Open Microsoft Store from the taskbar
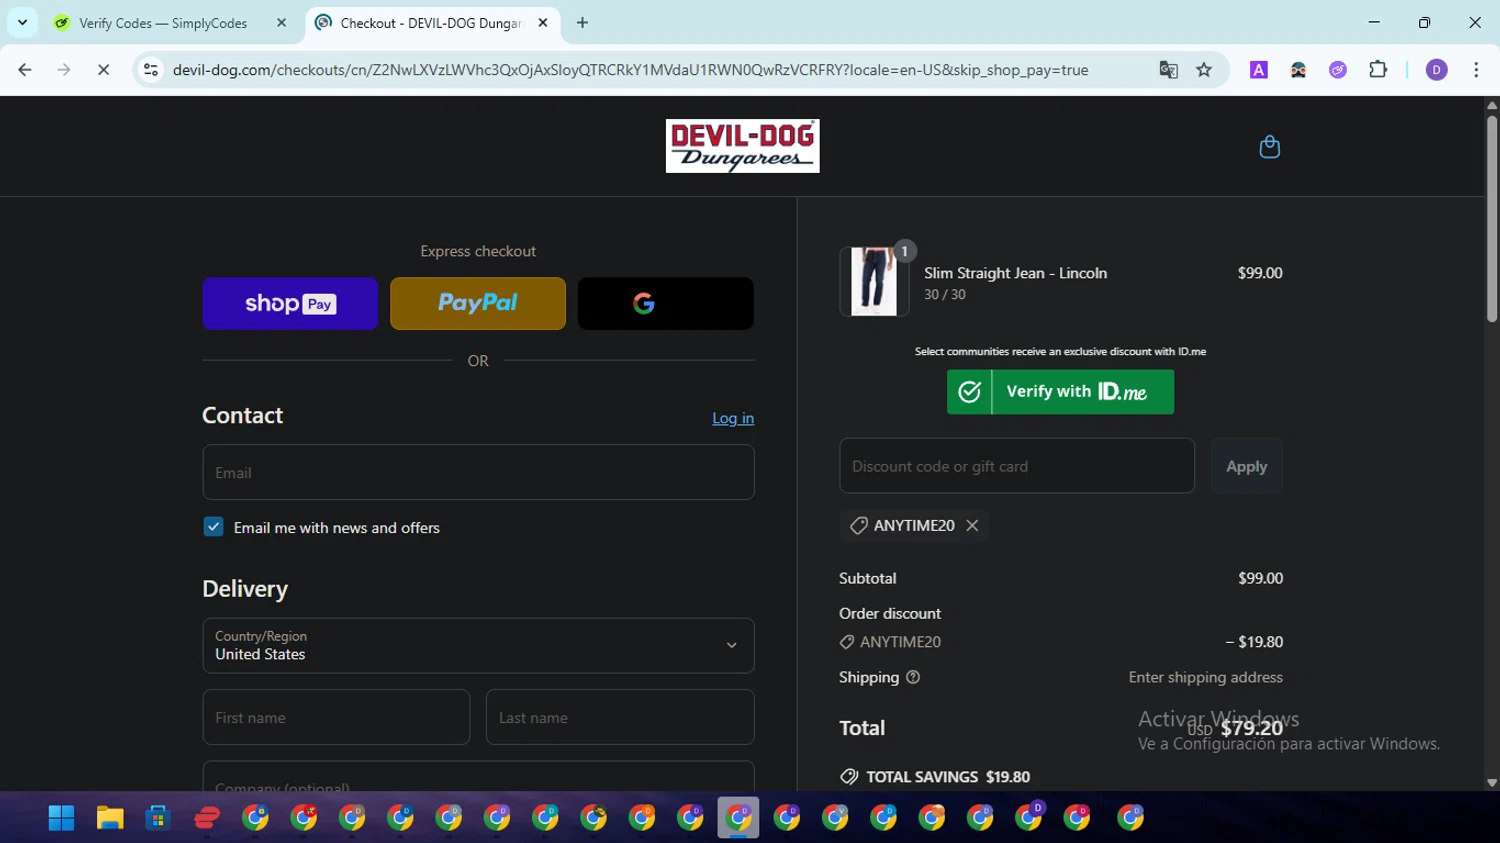1500x843 pixels. (x=158, y=818)
